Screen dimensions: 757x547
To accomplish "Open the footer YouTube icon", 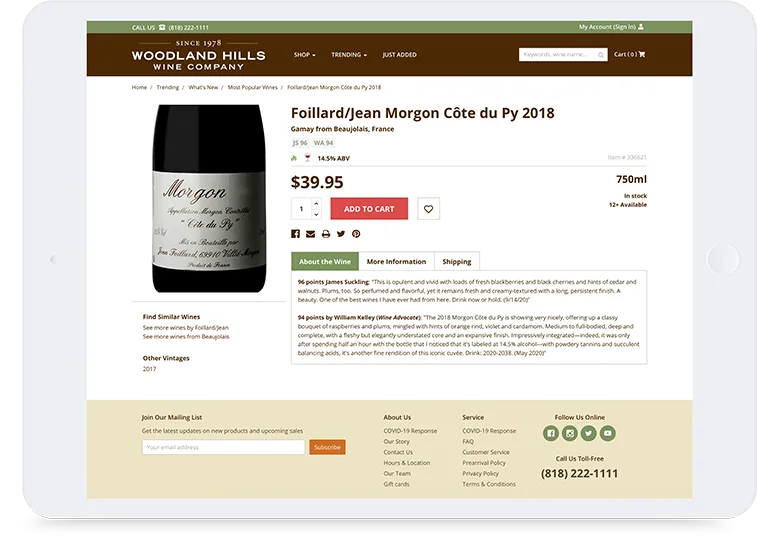I will [x=607, y=433].
